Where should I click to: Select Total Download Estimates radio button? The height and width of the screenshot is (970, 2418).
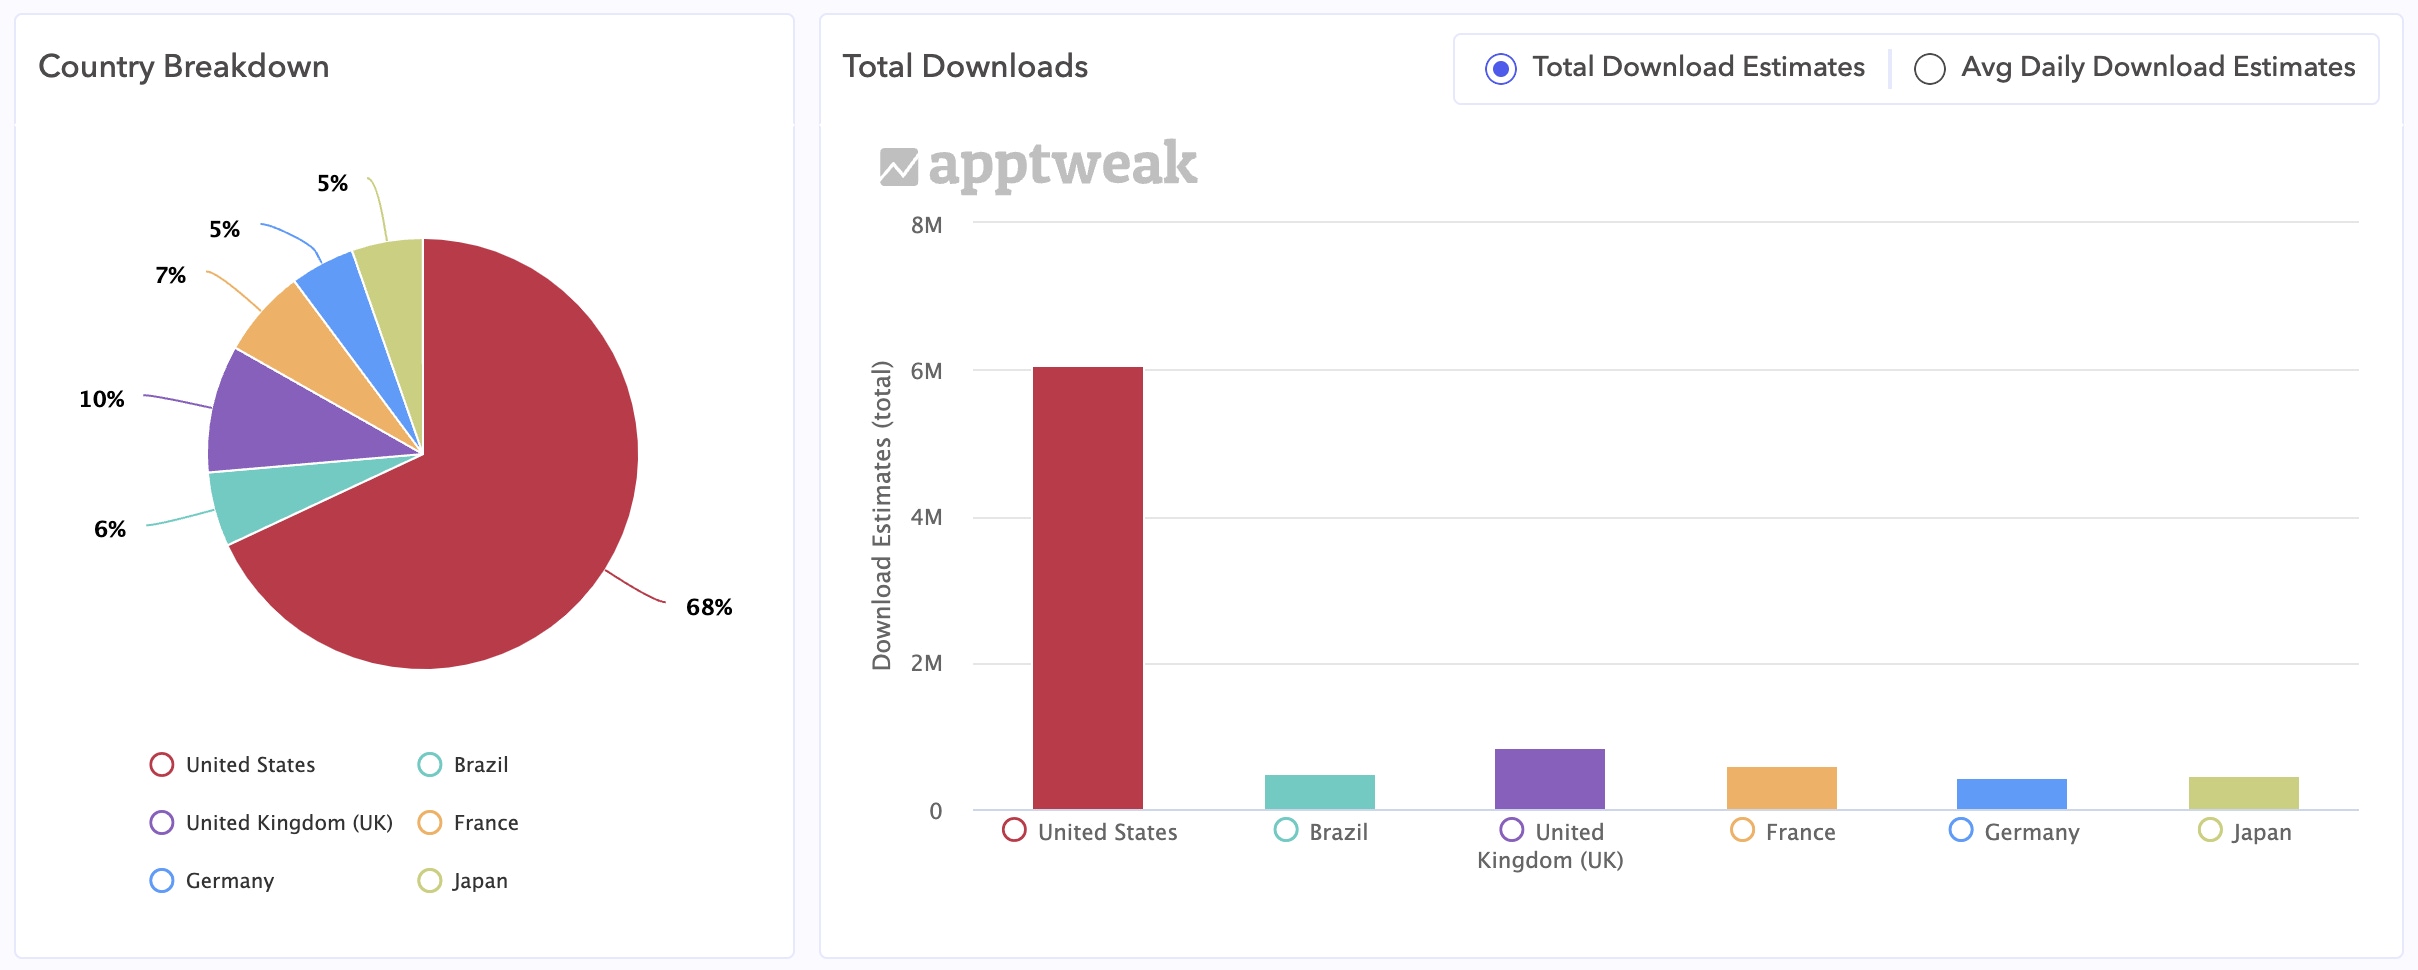1500,69
